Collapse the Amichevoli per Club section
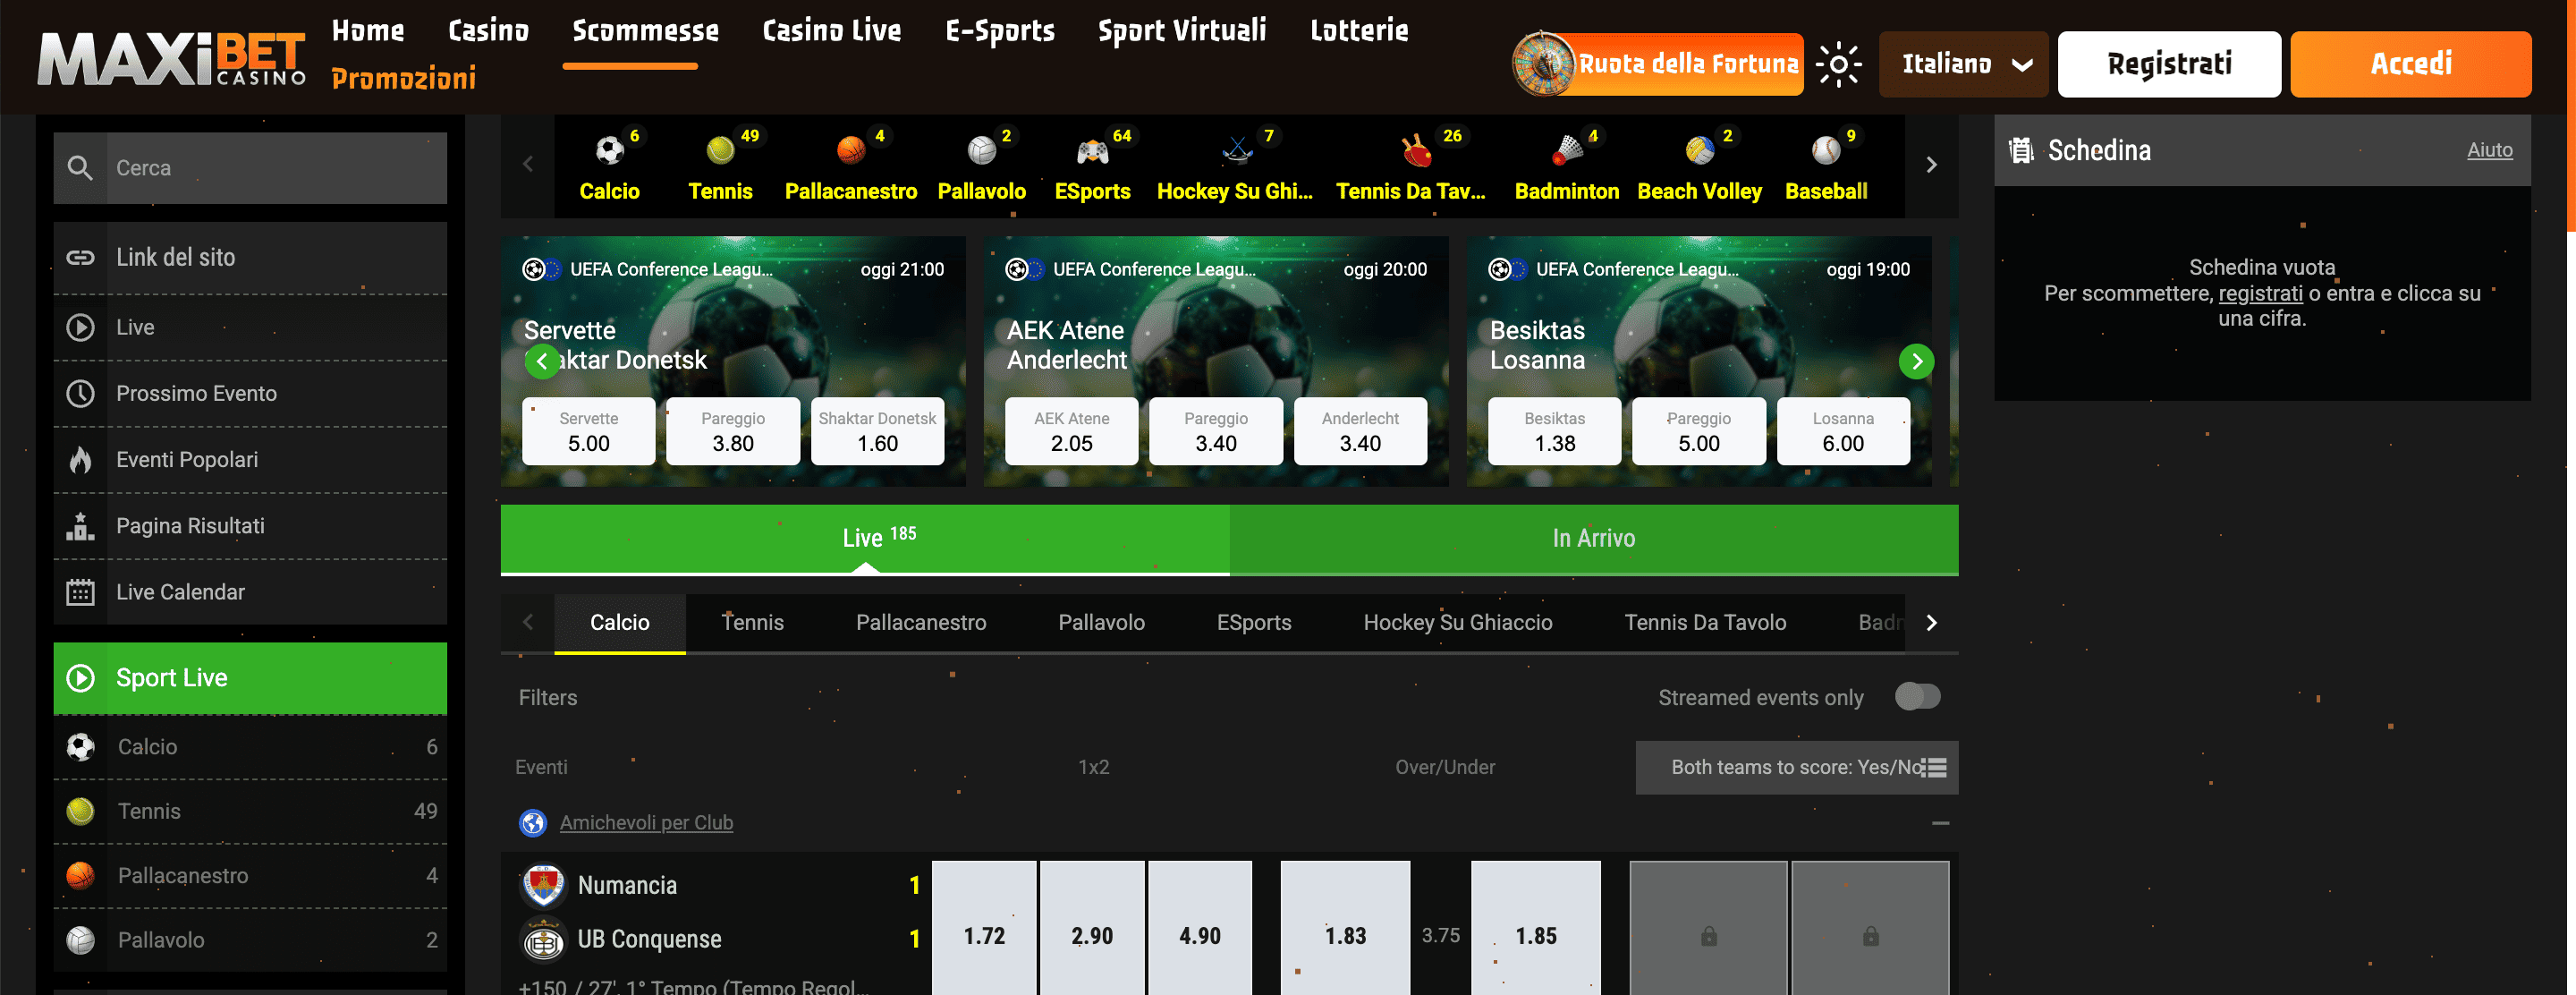The height and width of the screenshot is (995, 2576). click(x=1941, y=822)
